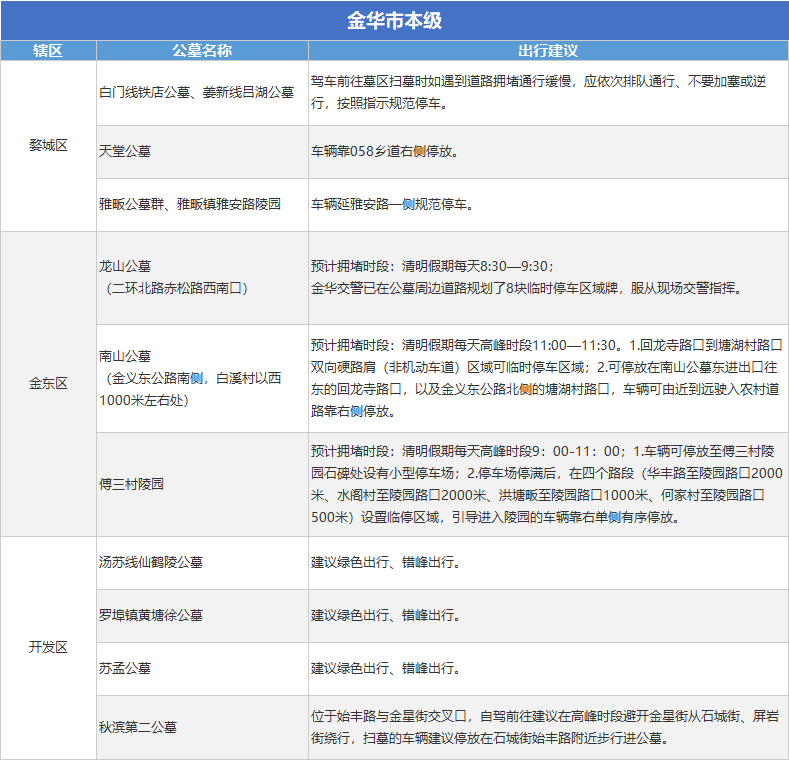
Task: Click 建议绿色出行 advice for 苏孟公墓
Action: pyautogui.click(x=386, y=668)
